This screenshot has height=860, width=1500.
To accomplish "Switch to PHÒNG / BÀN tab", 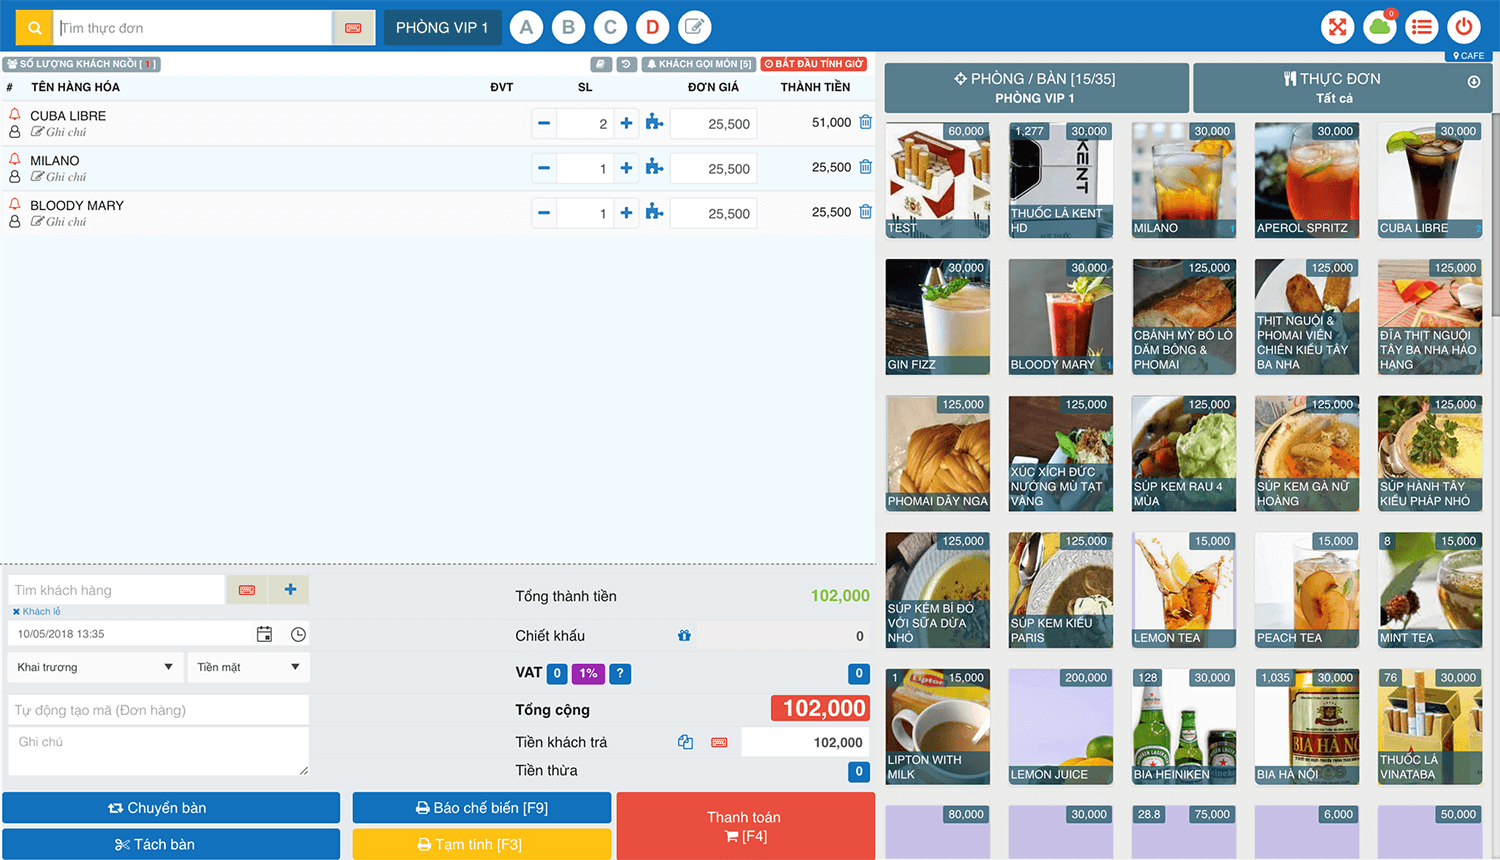I will point(1036,88).
